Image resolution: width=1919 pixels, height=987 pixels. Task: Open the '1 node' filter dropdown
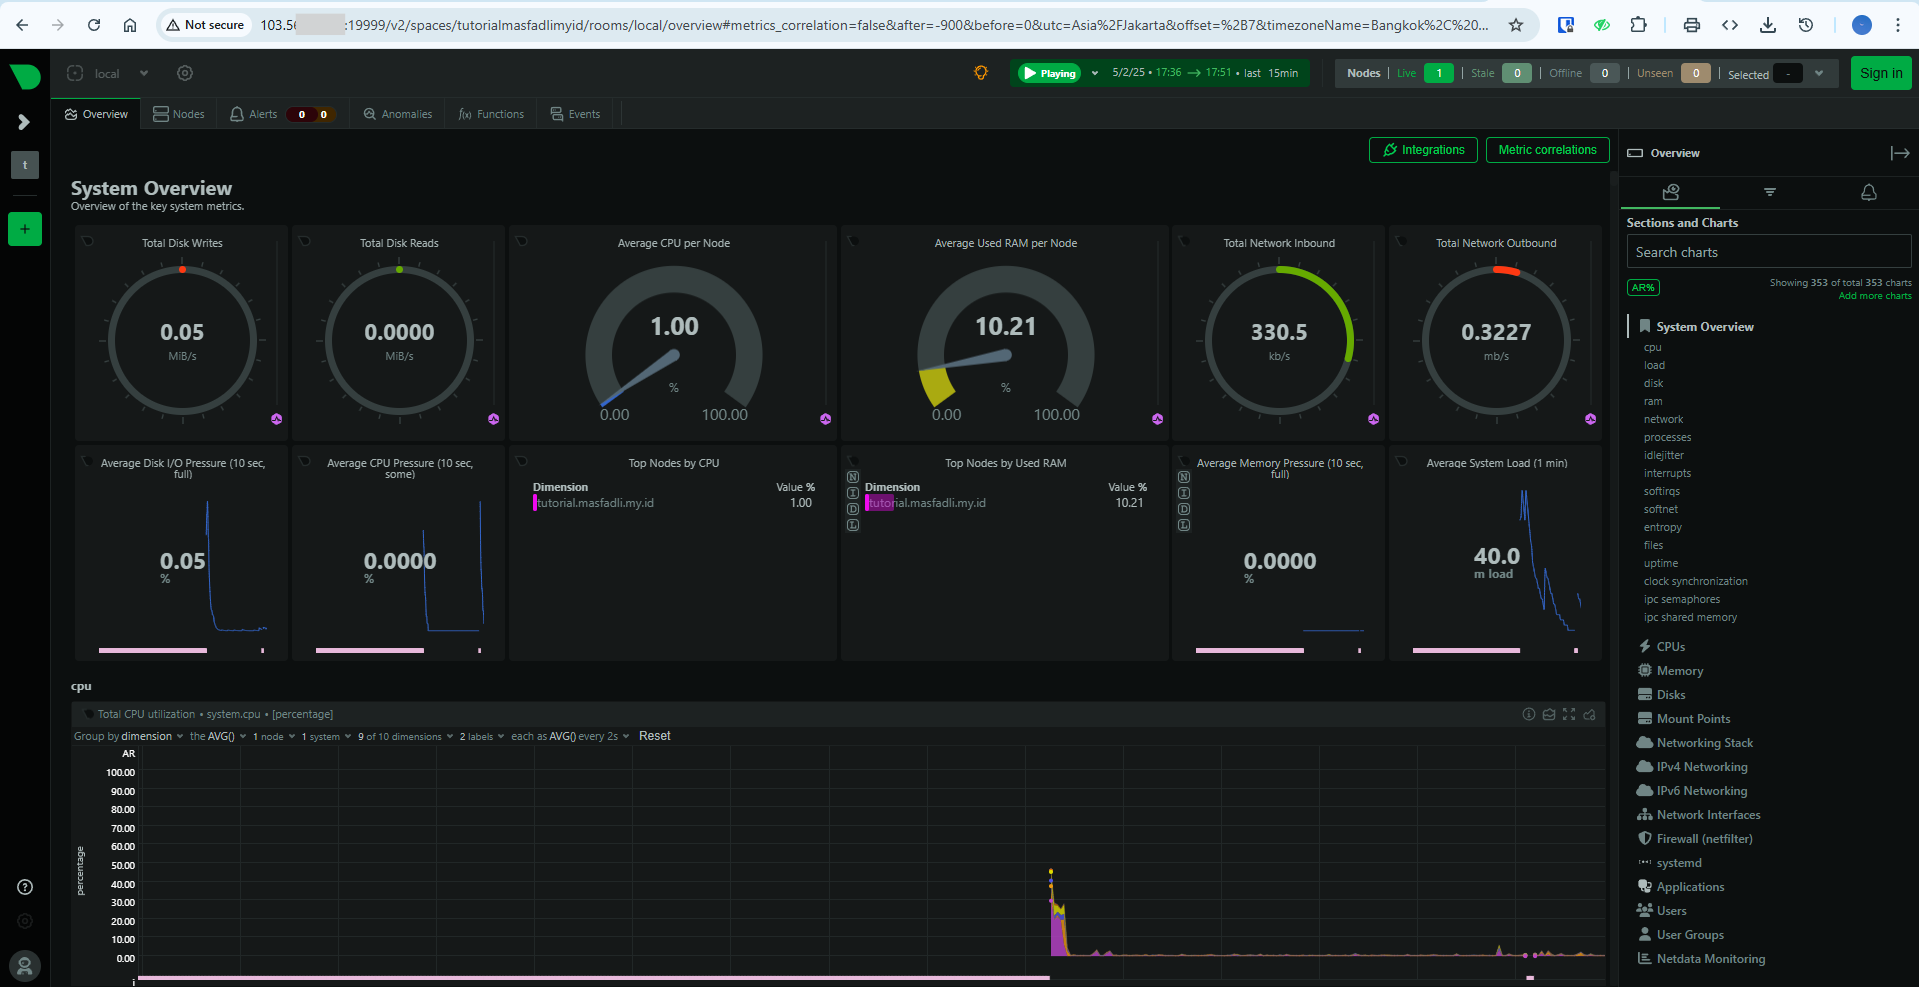tap(273, 737)
